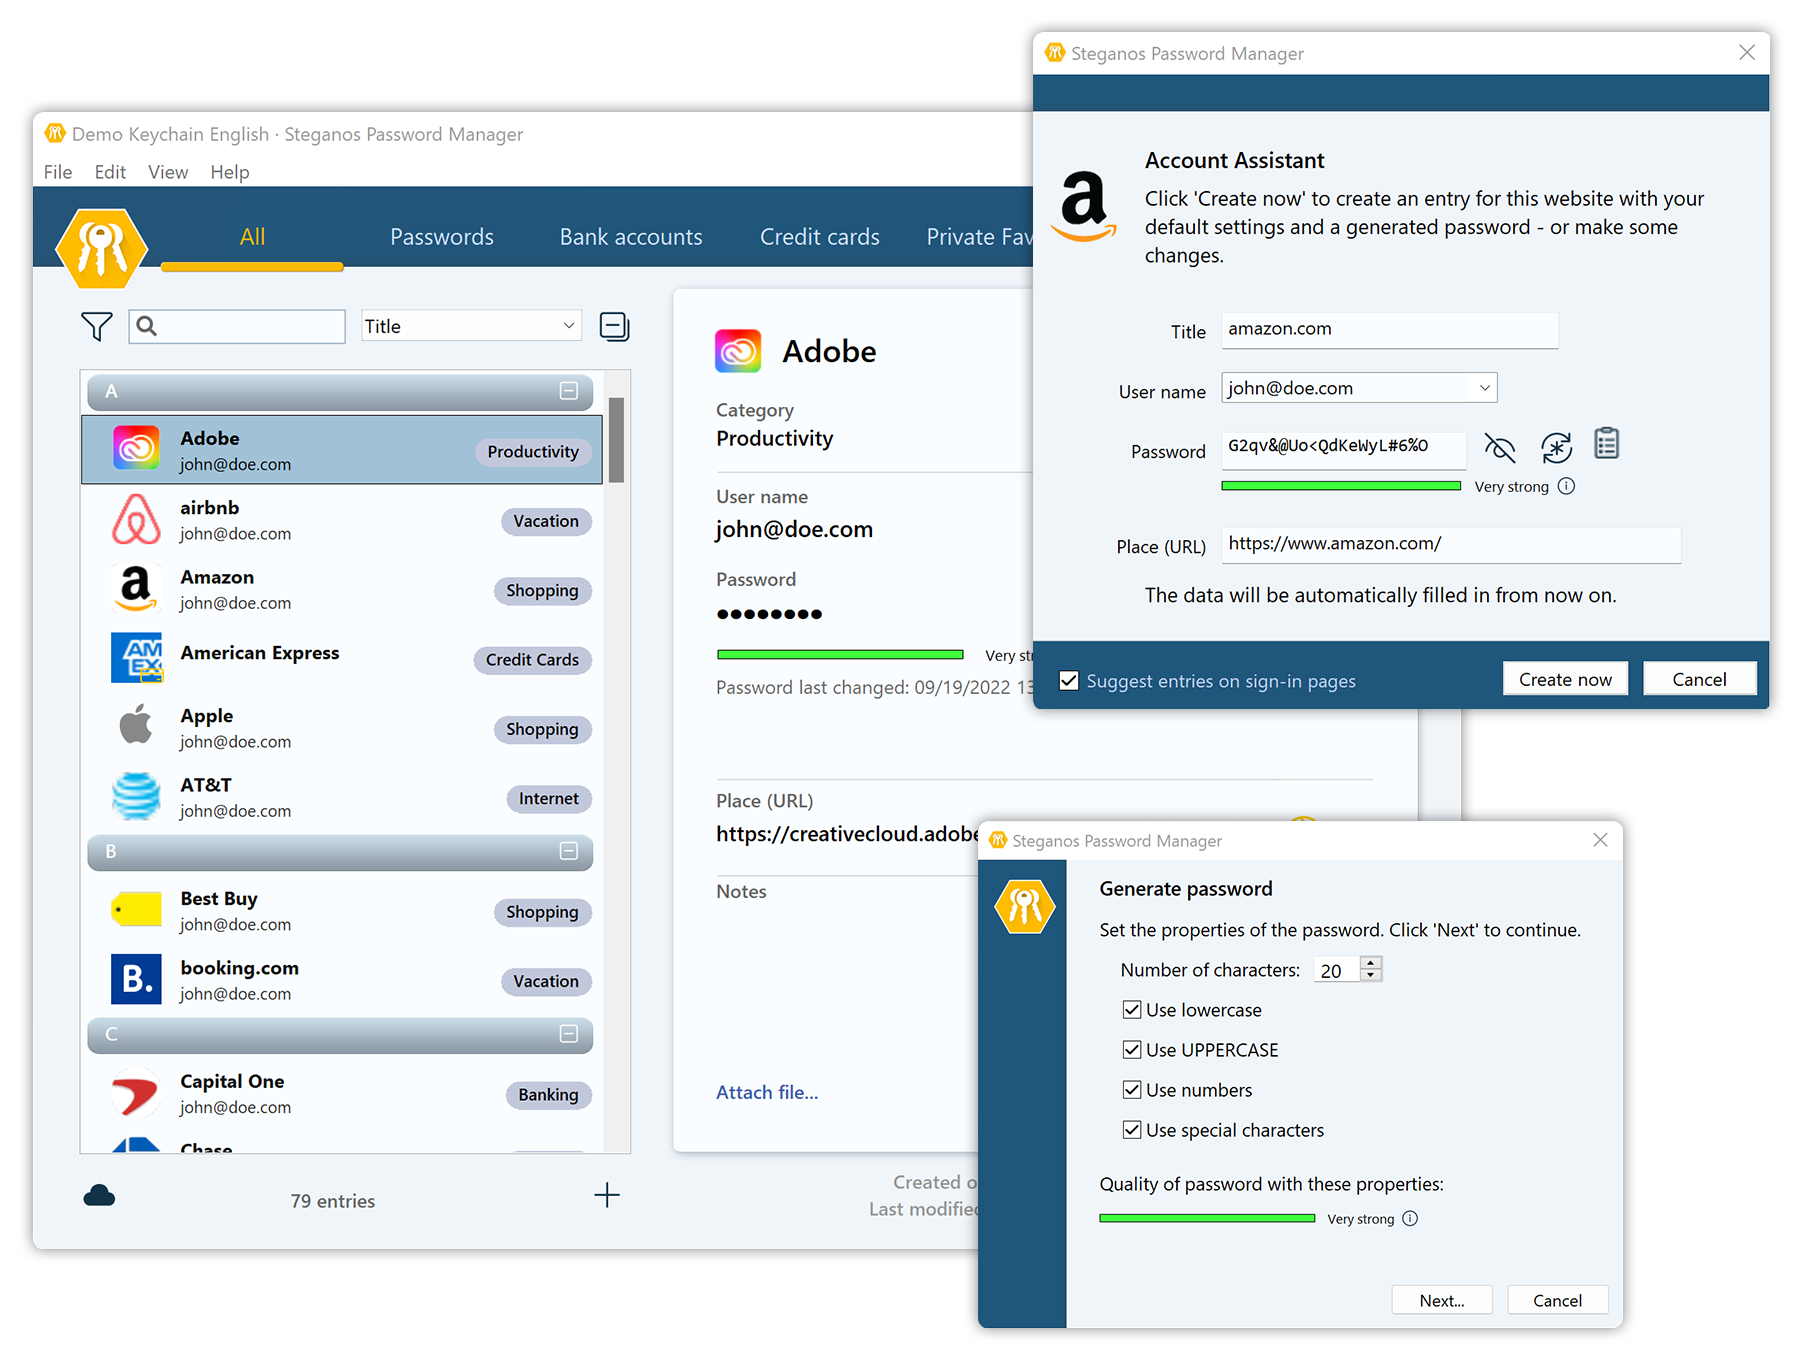This screenshot has width=1804, height=1360.
Task: Increase number of characters stepper
Action: 1371,963
